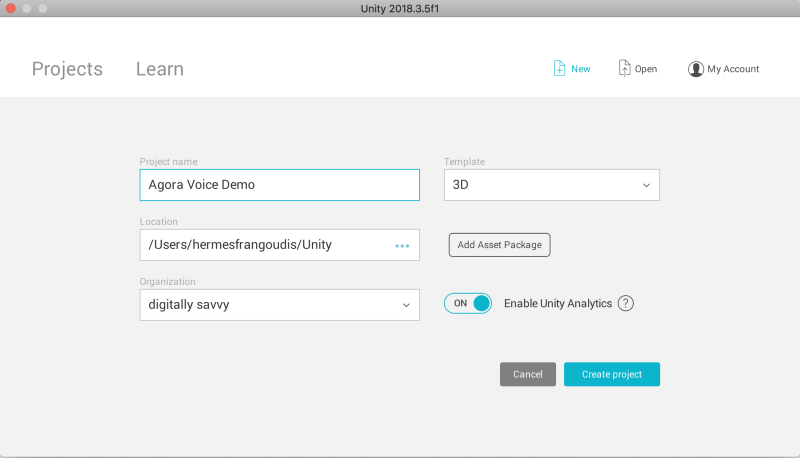This screenshot has height=458, width=800.
Task: Expand the Organization digitally savvy dropdown
Action: tap(280, 305)
